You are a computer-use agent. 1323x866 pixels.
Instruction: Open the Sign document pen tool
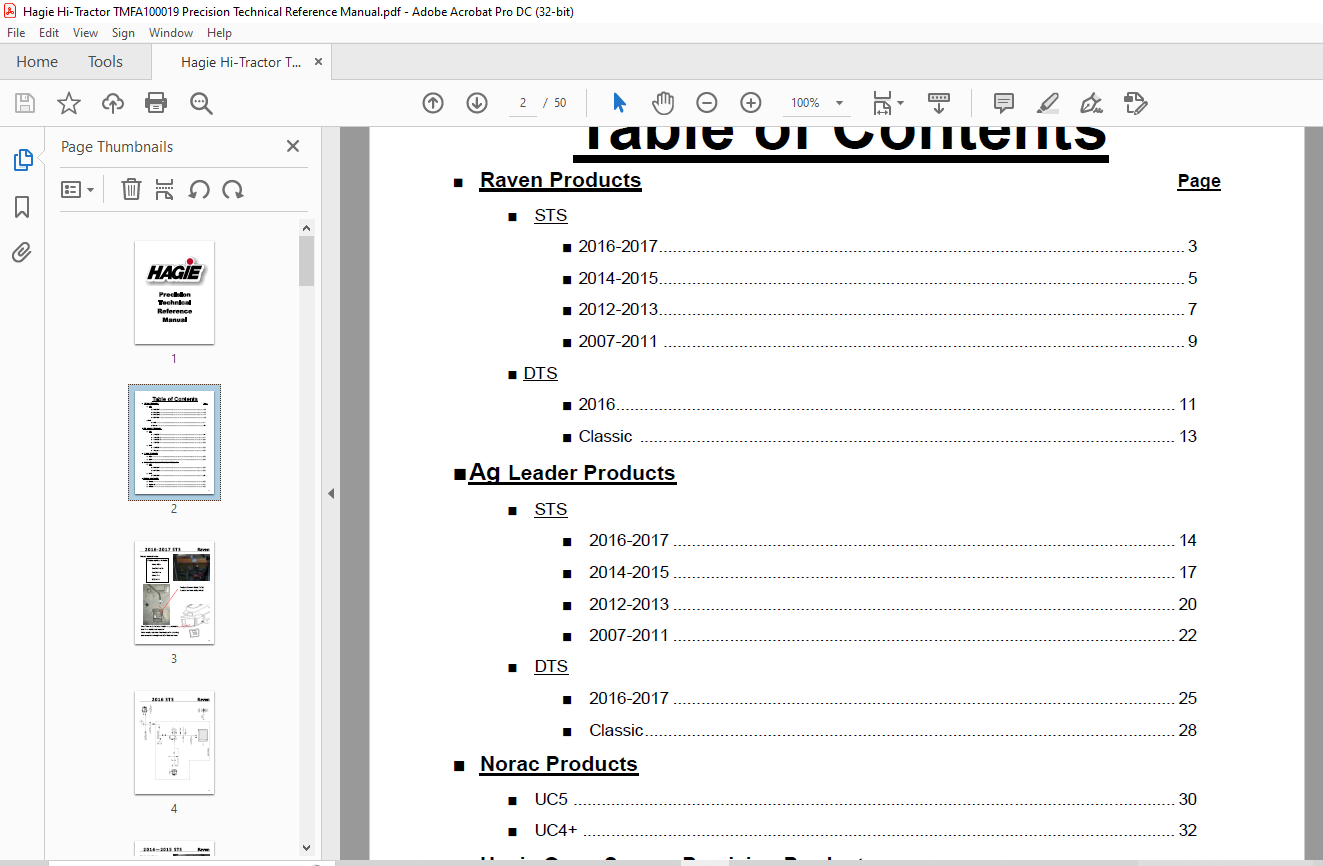pyautogui.click(x=1091, y=103)
